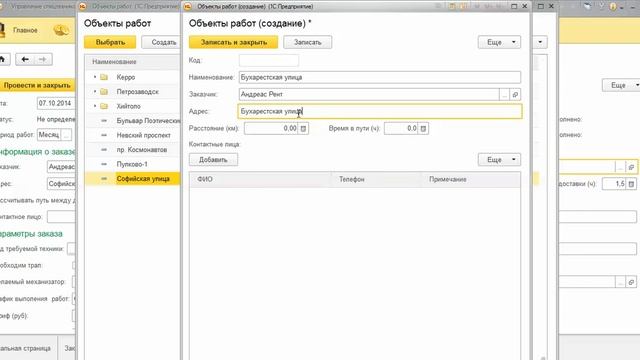
Task: Click the item marker icon beside 'Невский проспект'
Action: tap(104, 135)
